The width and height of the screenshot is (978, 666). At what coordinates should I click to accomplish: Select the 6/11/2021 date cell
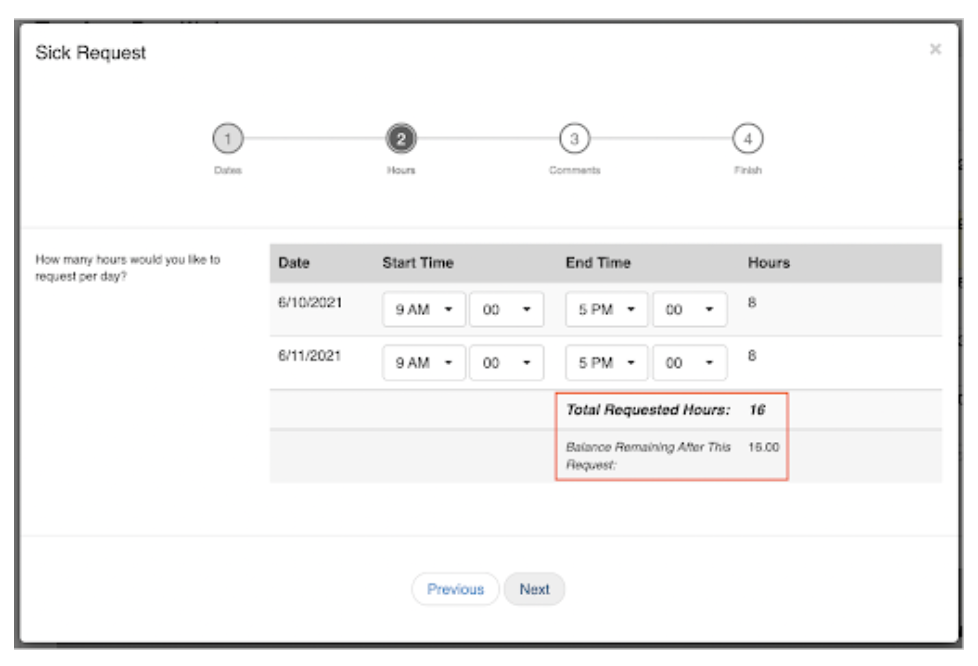coord(310,355)
